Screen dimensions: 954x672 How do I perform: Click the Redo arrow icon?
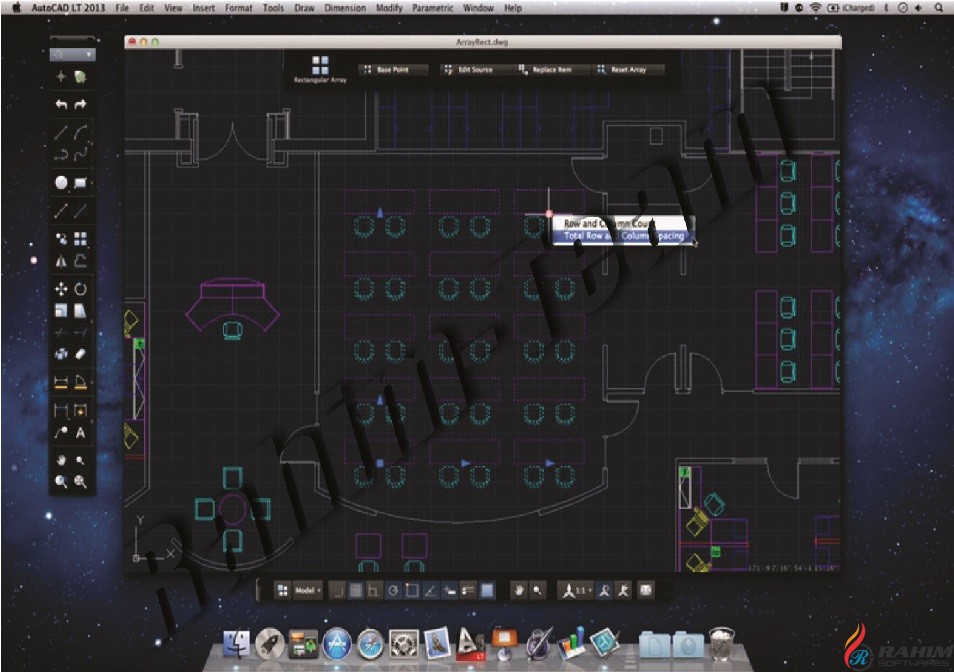click(80, 105)
